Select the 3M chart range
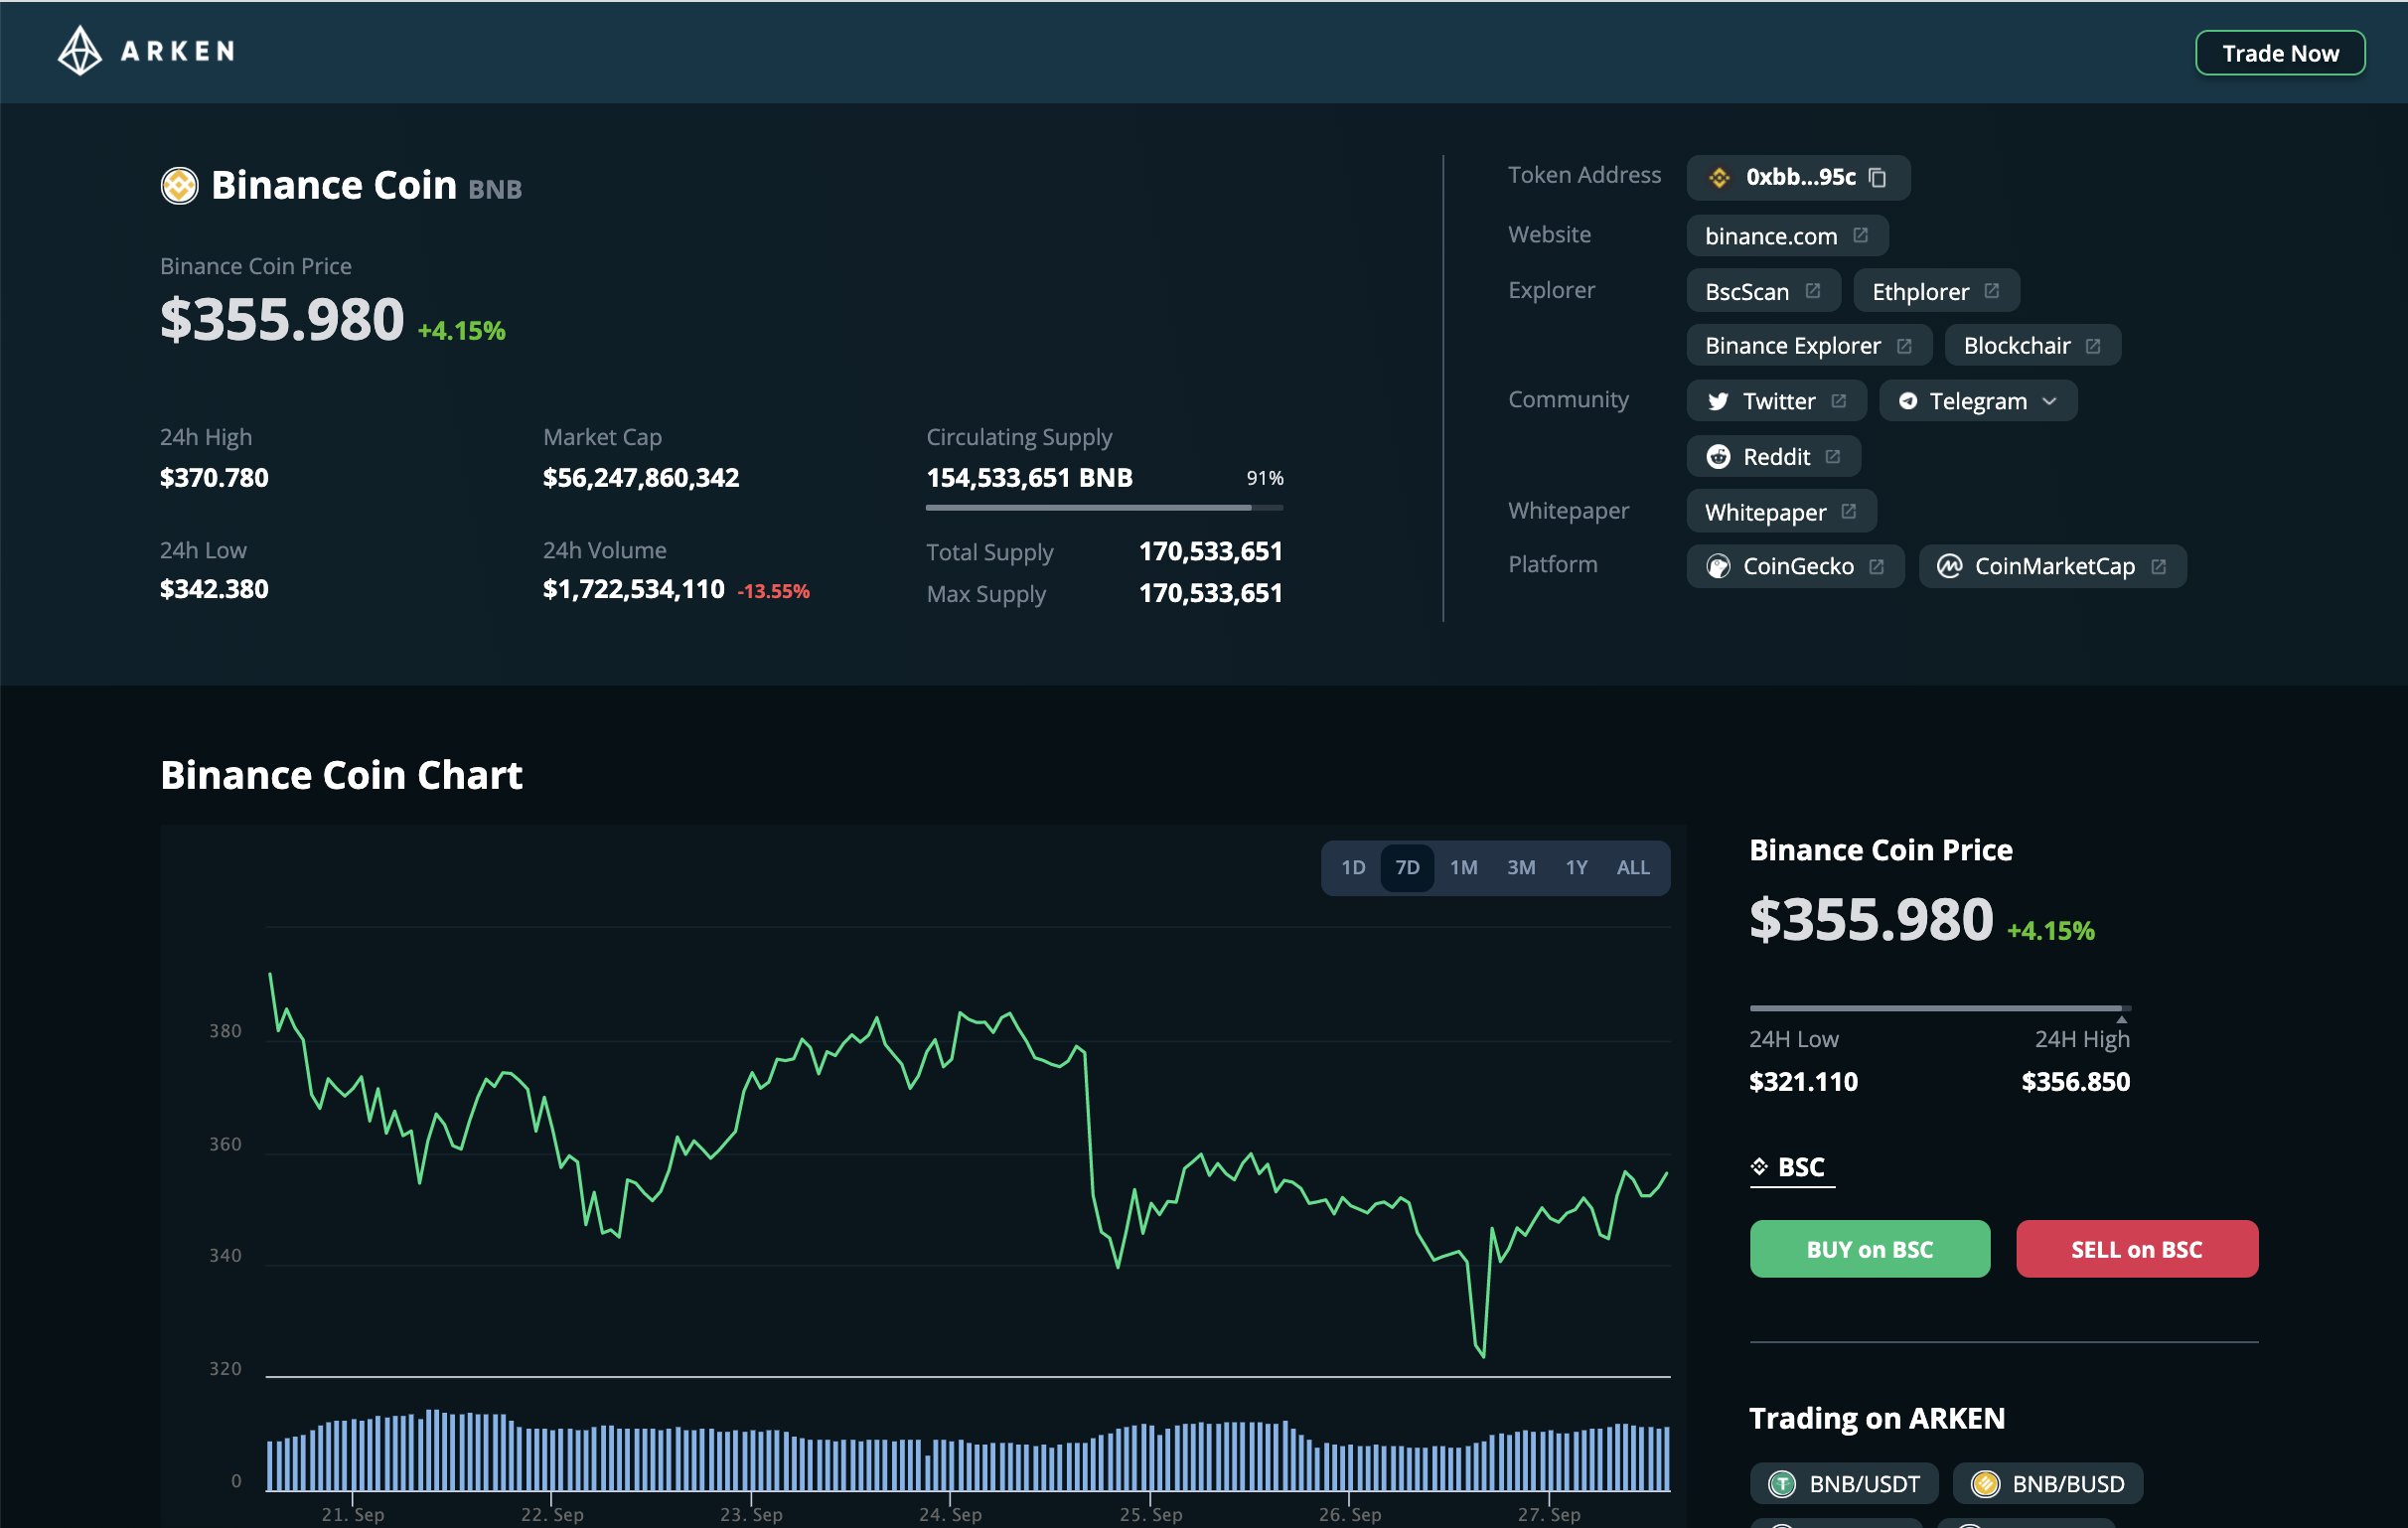2408x1528 pixels. tap(1521, 868)
